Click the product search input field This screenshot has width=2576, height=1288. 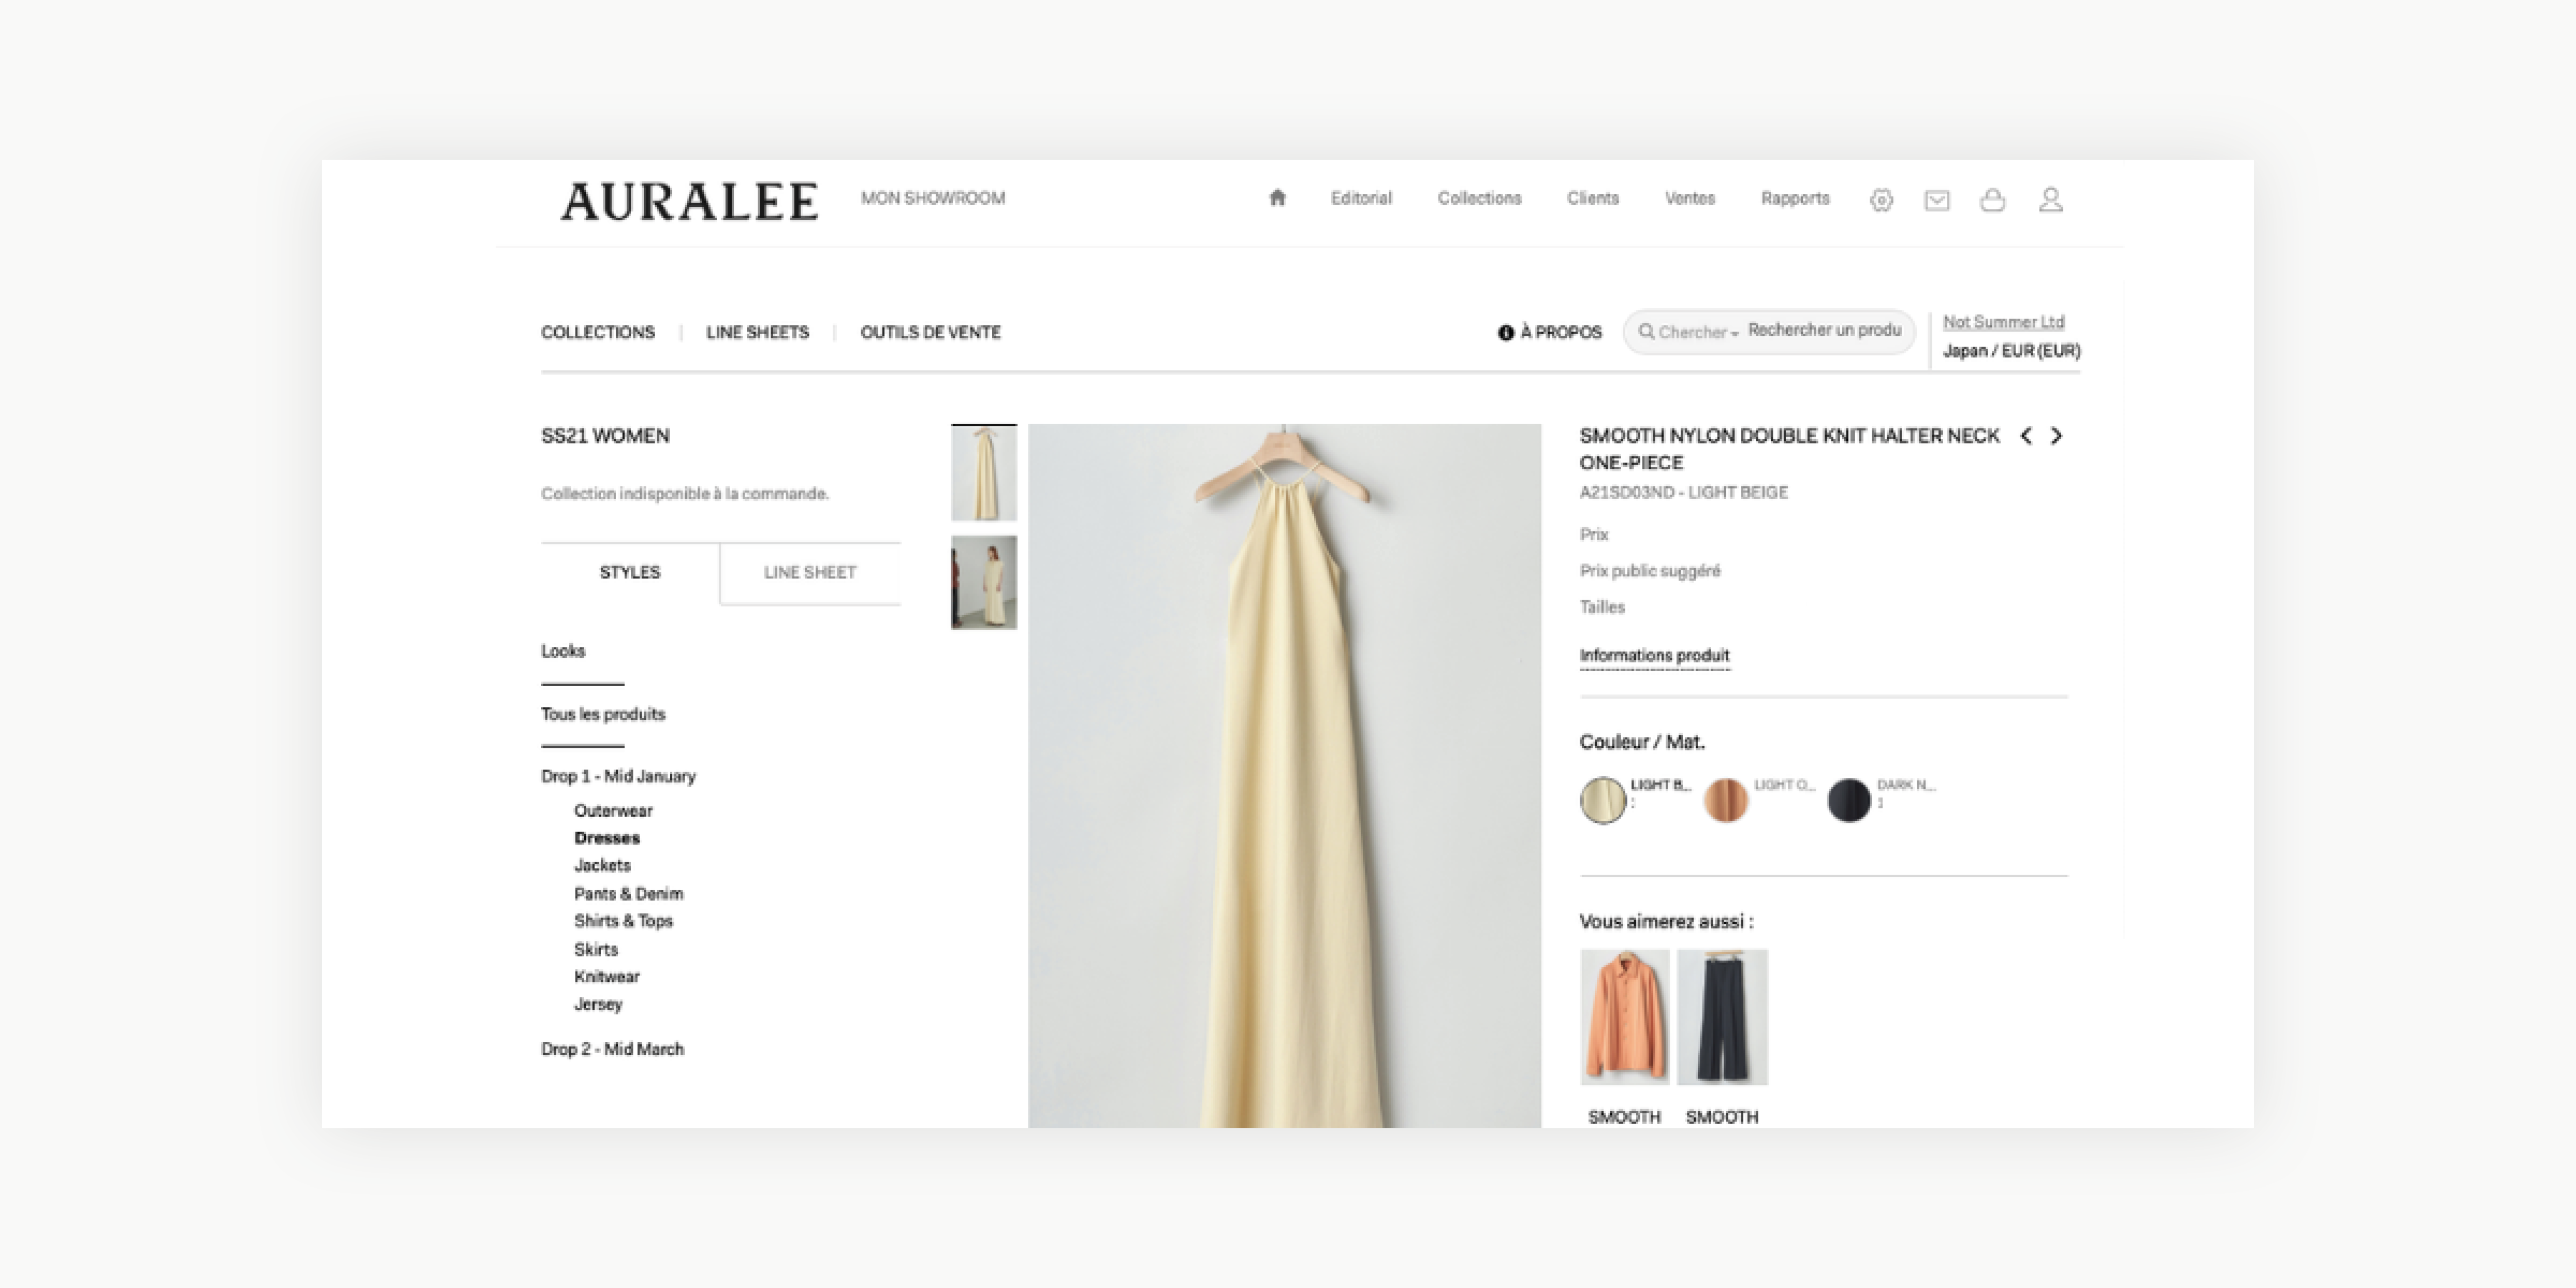(1825, 331)
